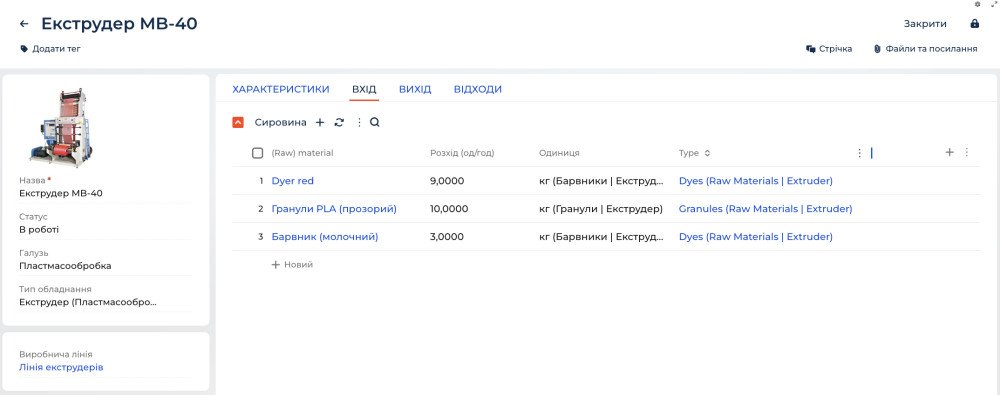The width and height of the screenshot is (1000, 395).
Task: Click the Додати тег tag icon
Action: point(24,48)
